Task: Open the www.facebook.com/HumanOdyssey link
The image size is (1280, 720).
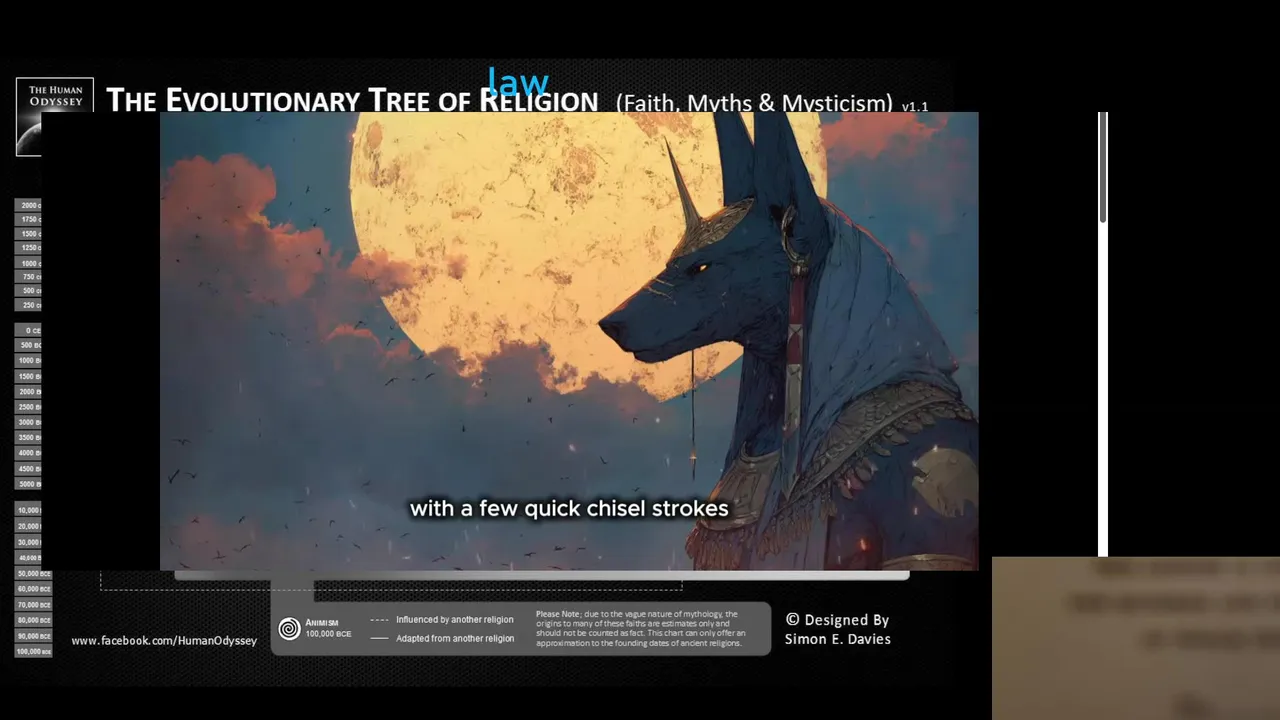Action: point(164,641)
